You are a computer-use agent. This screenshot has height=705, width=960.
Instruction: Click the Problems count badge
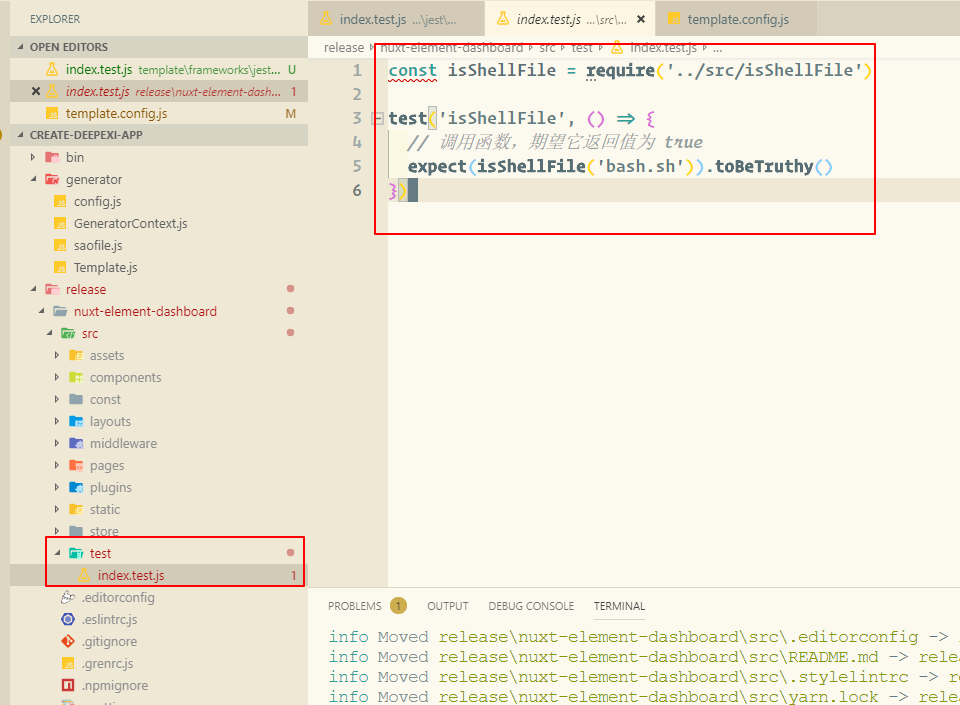tap(398, 606)
